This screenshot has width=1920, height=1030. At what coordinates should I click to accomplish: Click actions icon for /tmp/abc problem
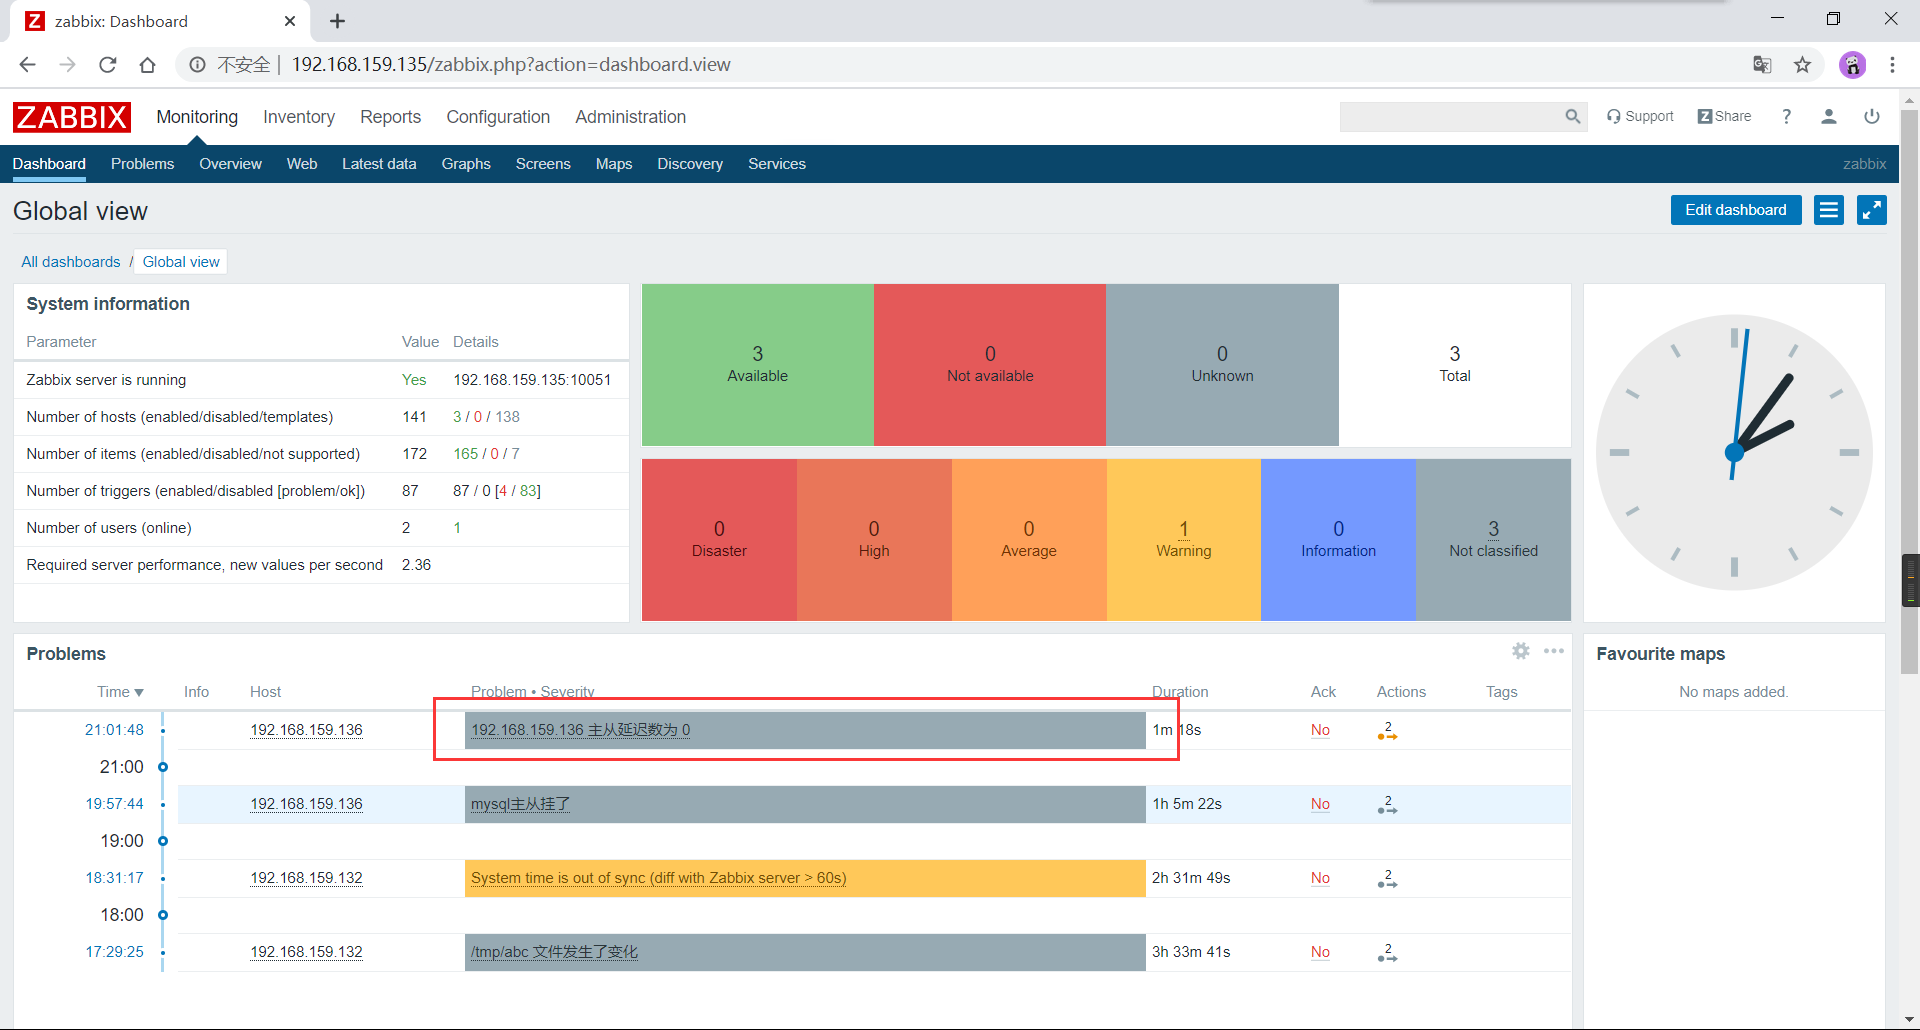point(1387,953)
